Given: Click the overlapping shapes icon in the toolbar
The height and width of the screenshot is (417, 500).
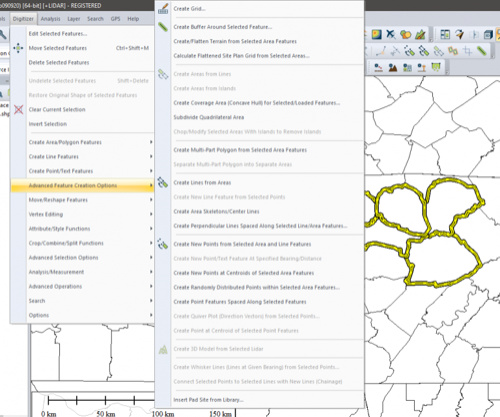Looking at the screenshot, I should [x=405, y=34].
